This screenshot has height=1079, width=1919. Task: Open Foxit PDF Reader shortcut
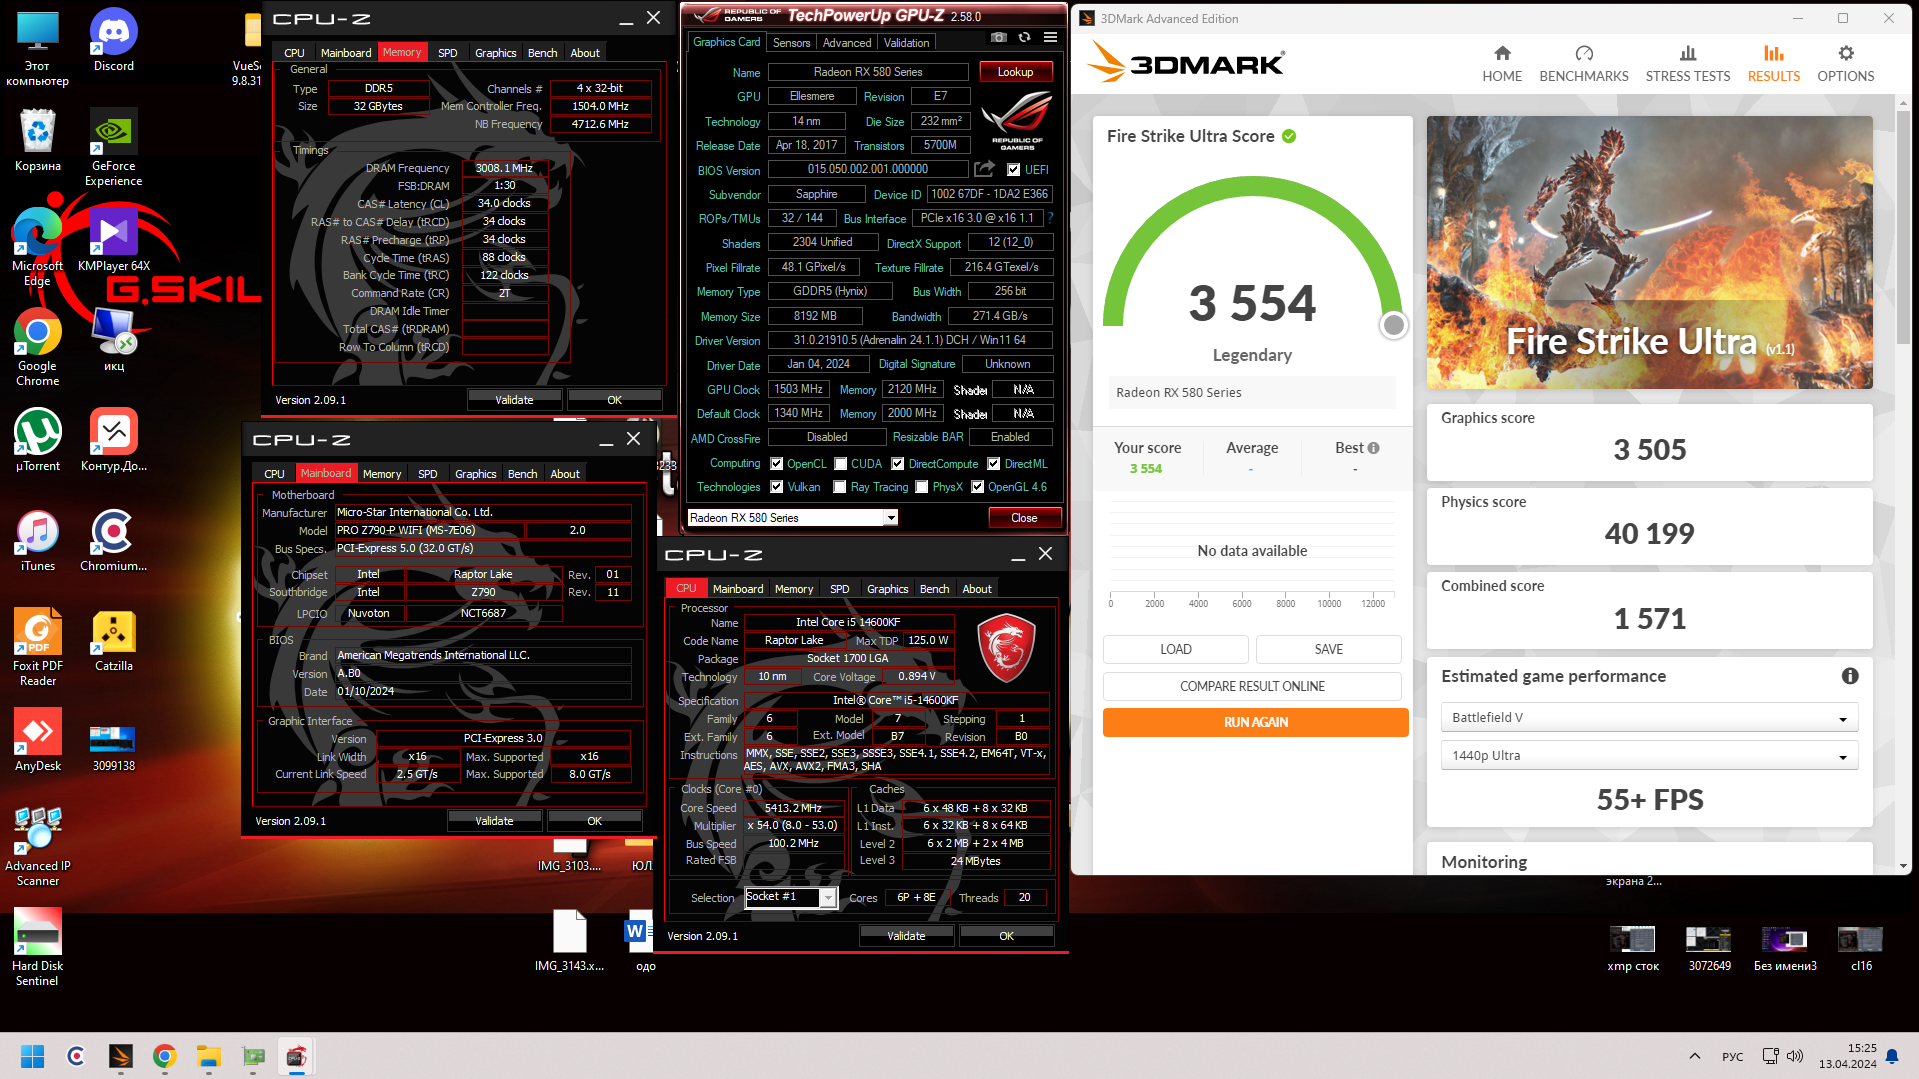pyautogui.click(x=37, y=647)
